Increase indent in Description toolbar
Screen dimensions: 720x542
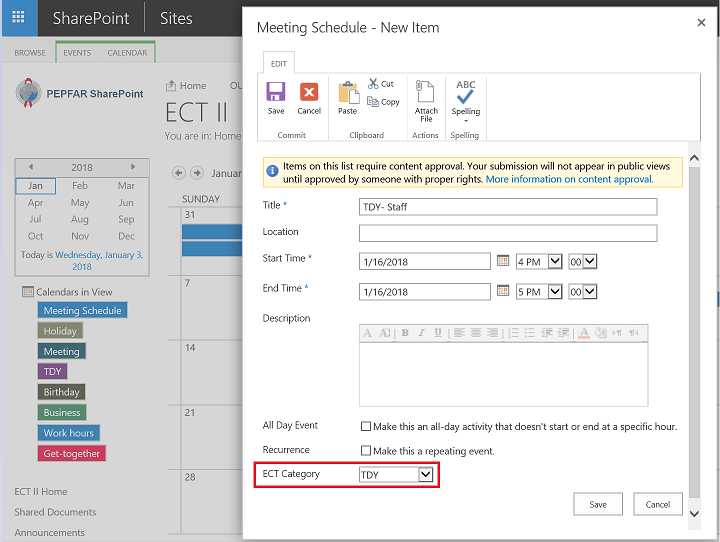click(563, 333)
